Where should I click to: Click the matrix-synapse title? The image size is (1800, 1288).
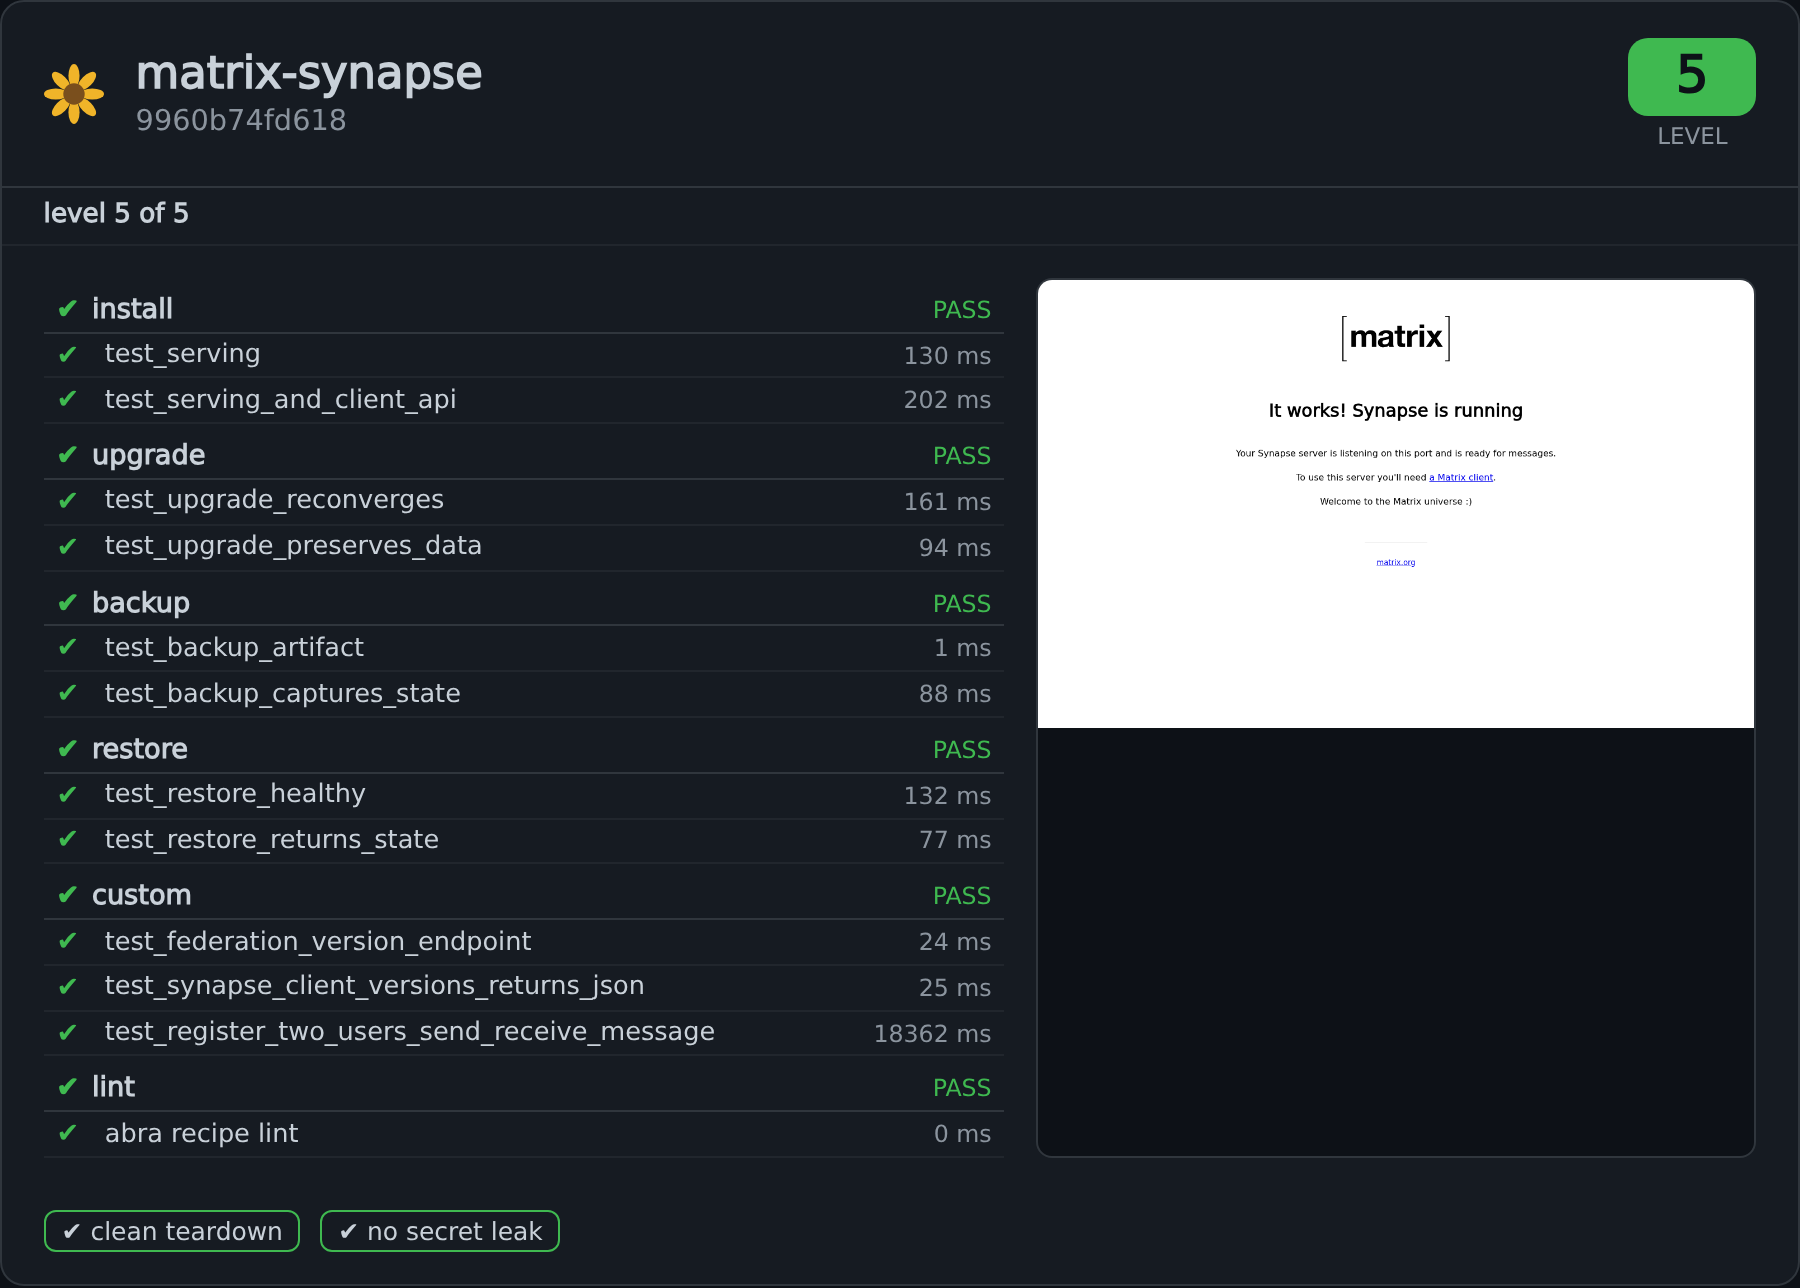[309, 74]
